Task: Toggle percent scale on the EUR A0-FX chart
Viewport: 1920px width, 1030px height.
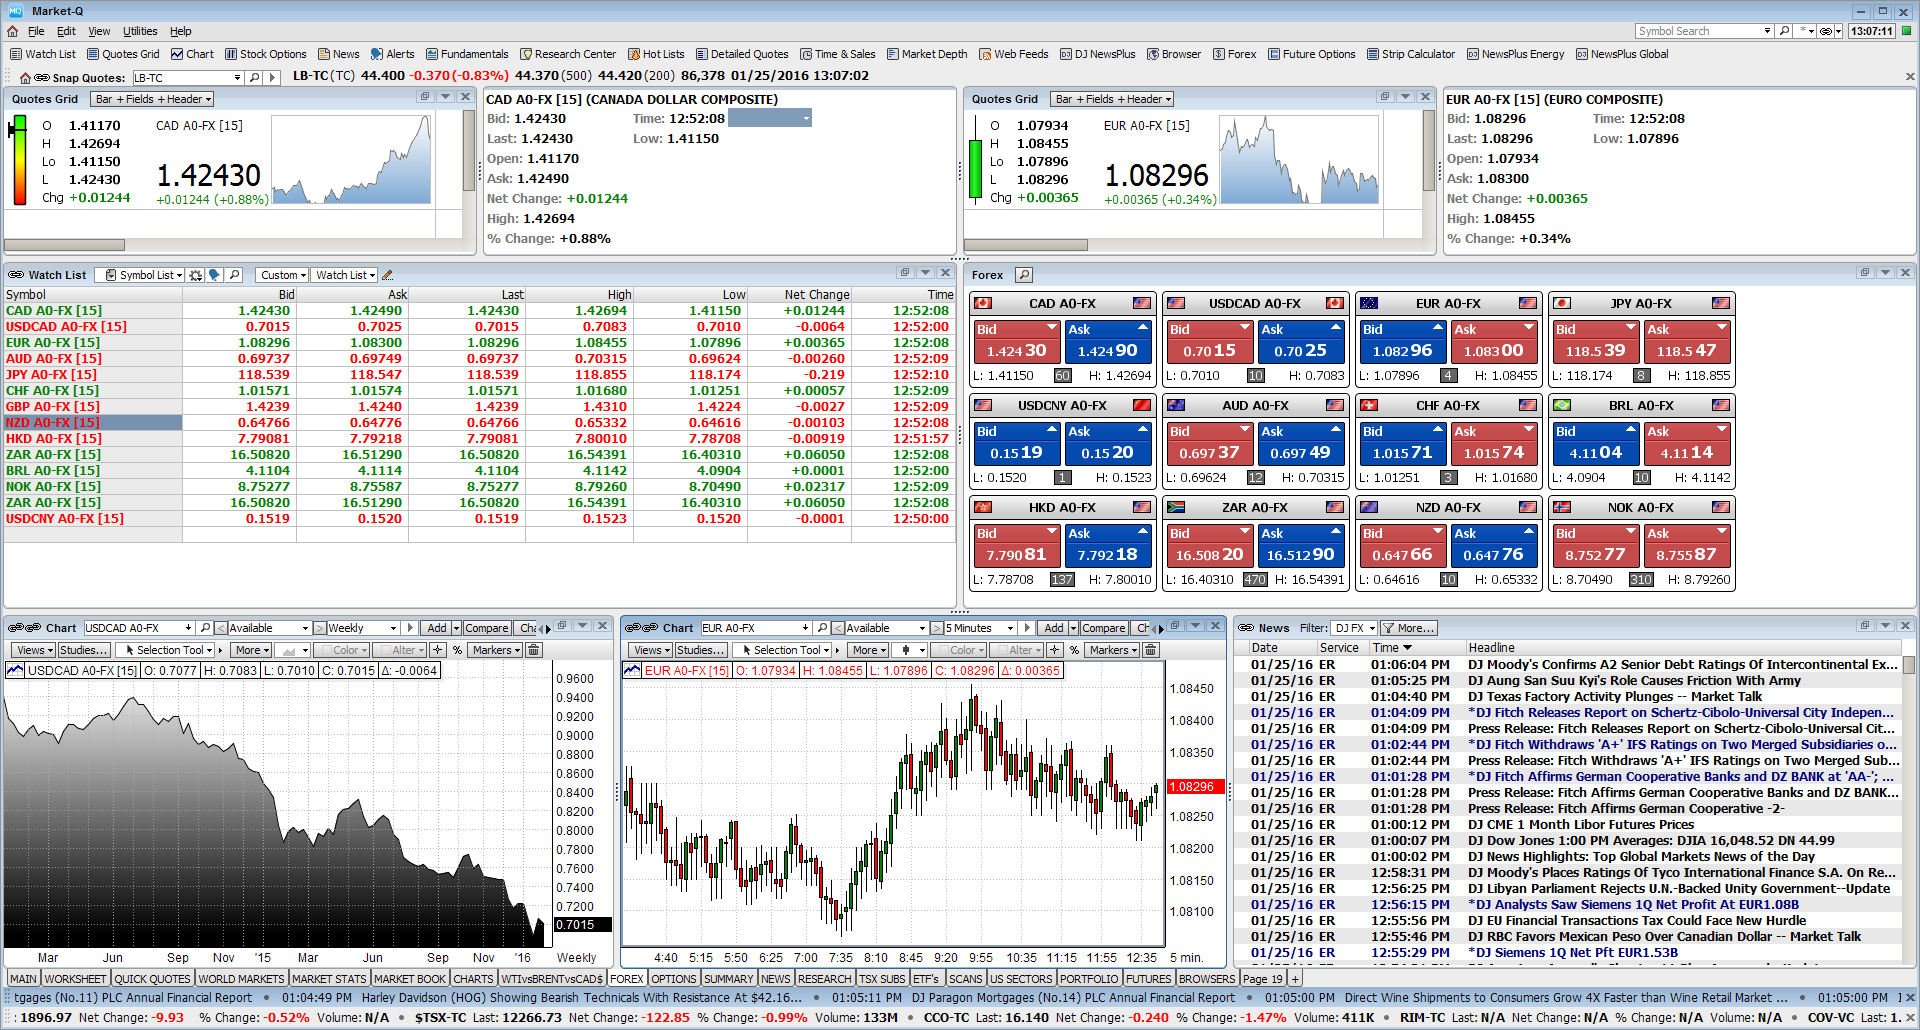Action: (1073, 650)
